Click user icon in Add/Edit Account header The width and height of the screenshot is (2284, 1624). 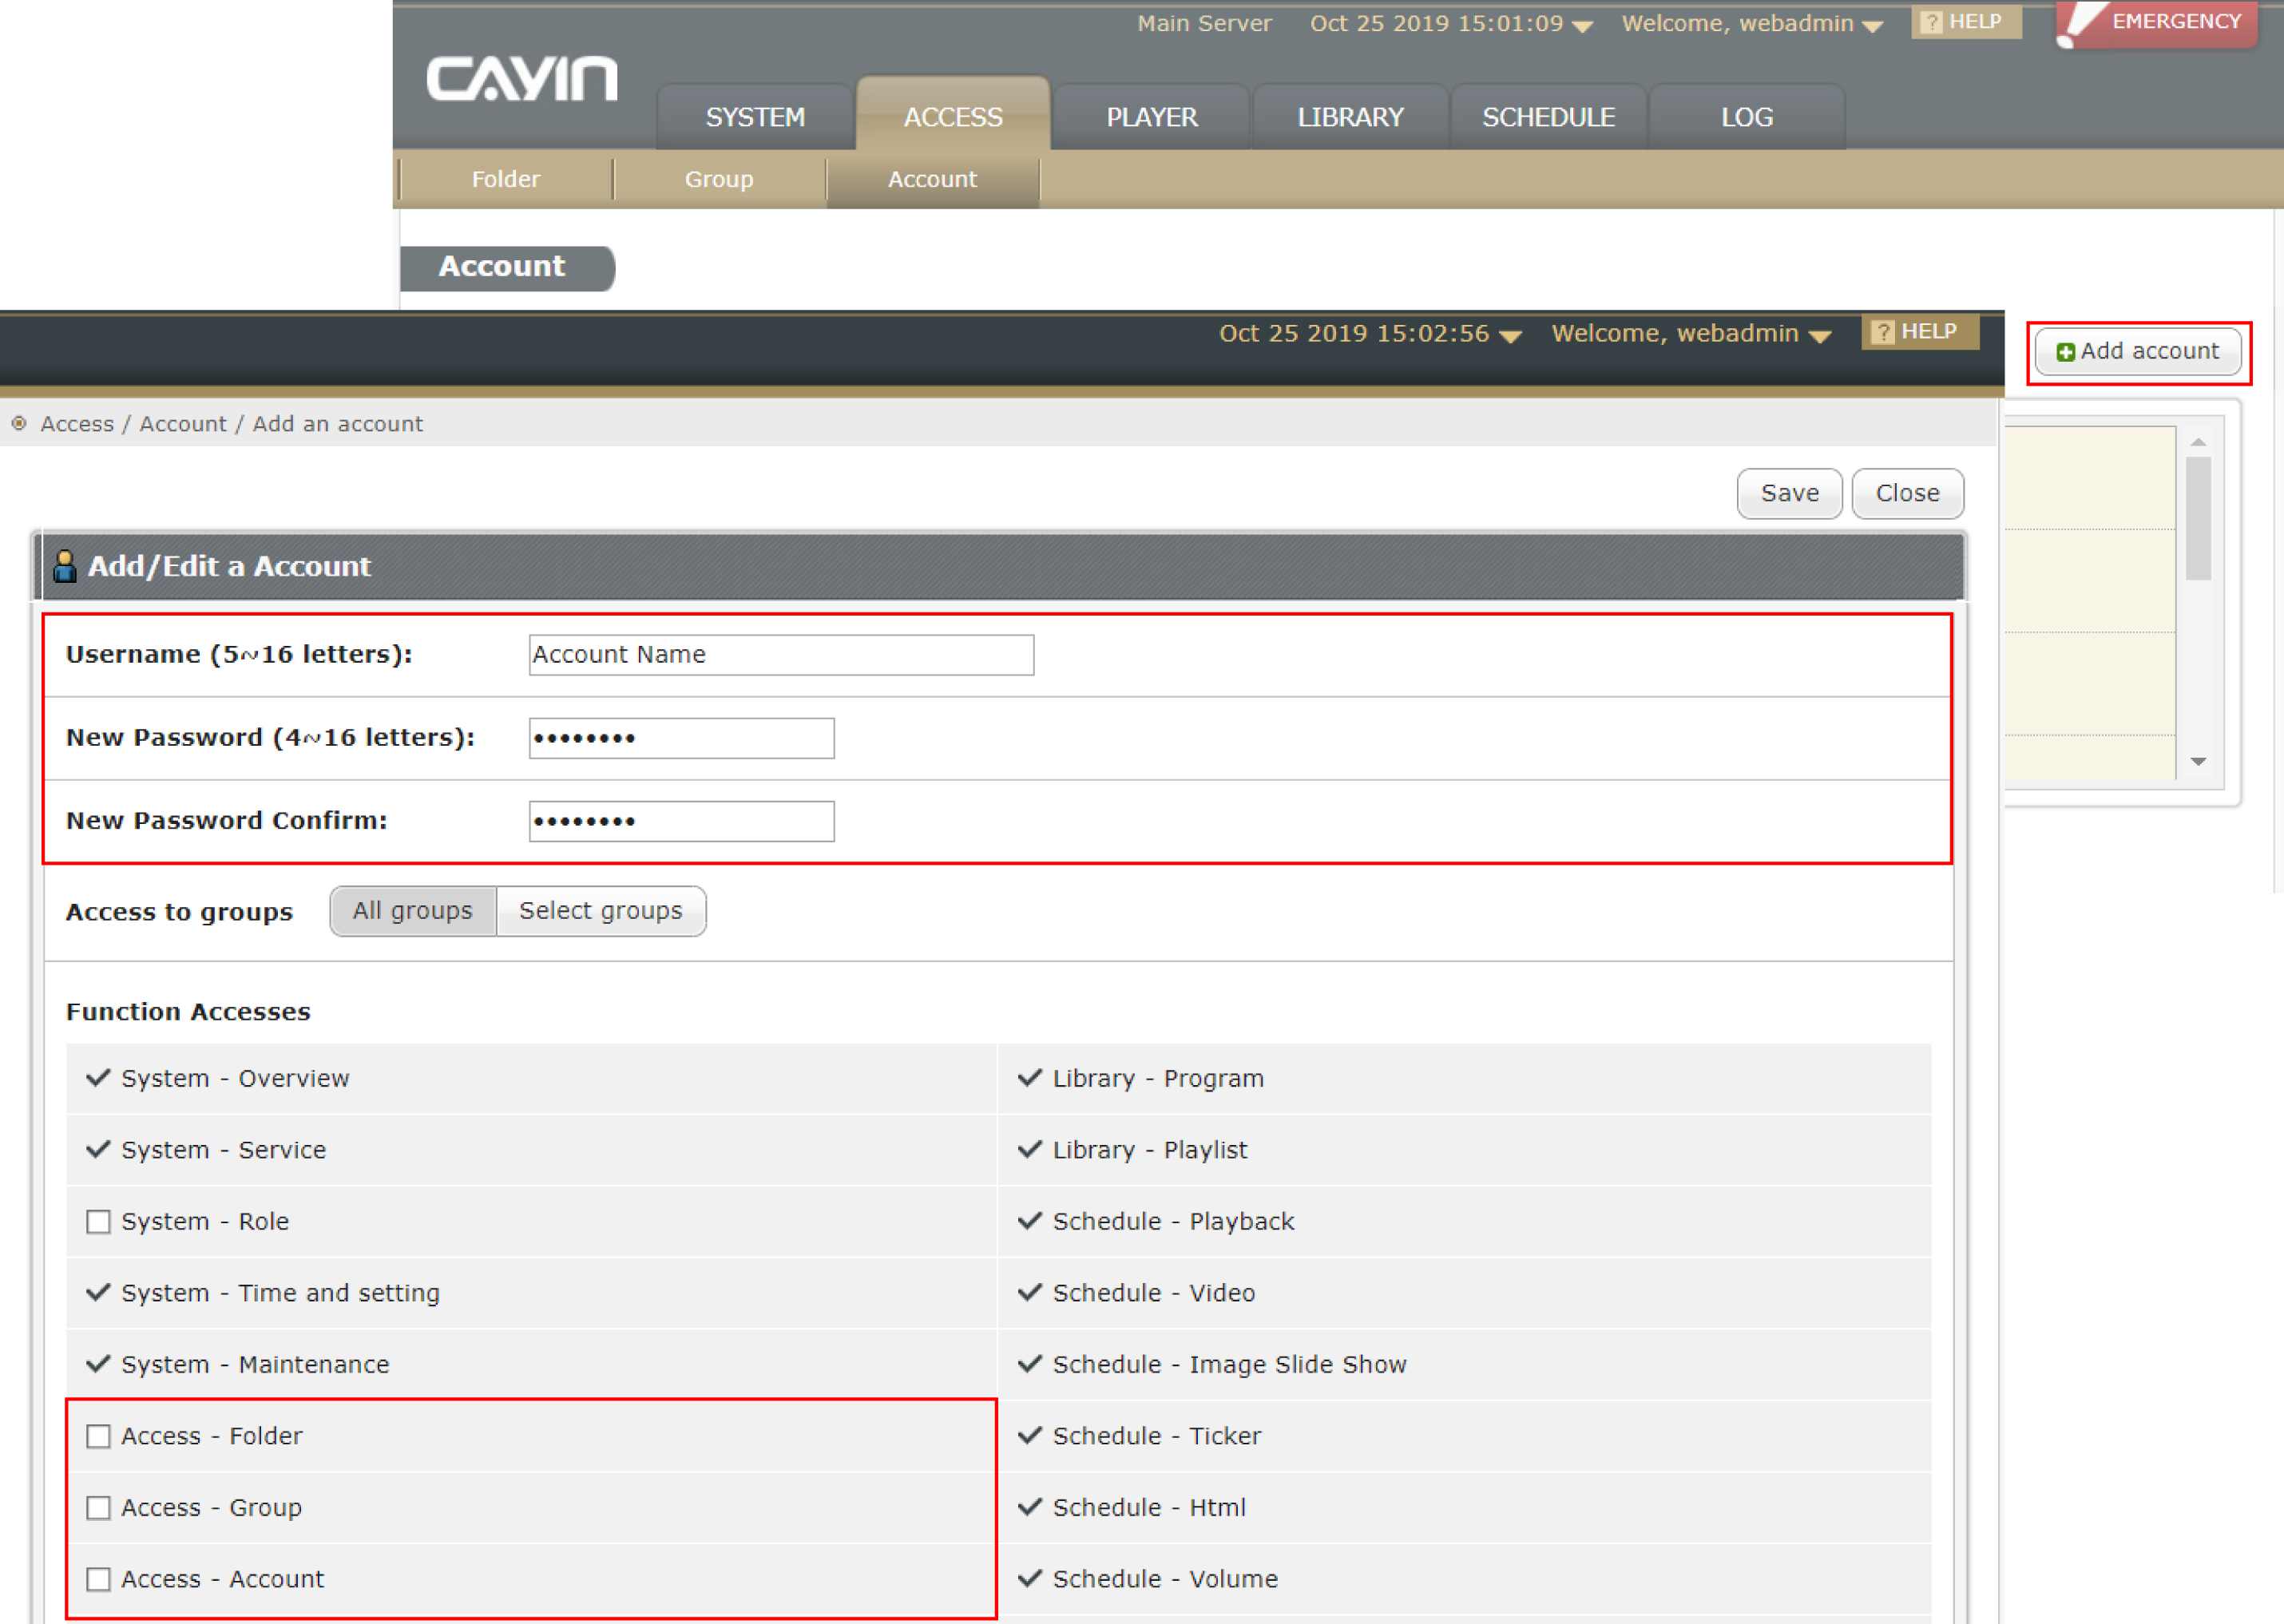pyautogui.click(x=65, y=566)
